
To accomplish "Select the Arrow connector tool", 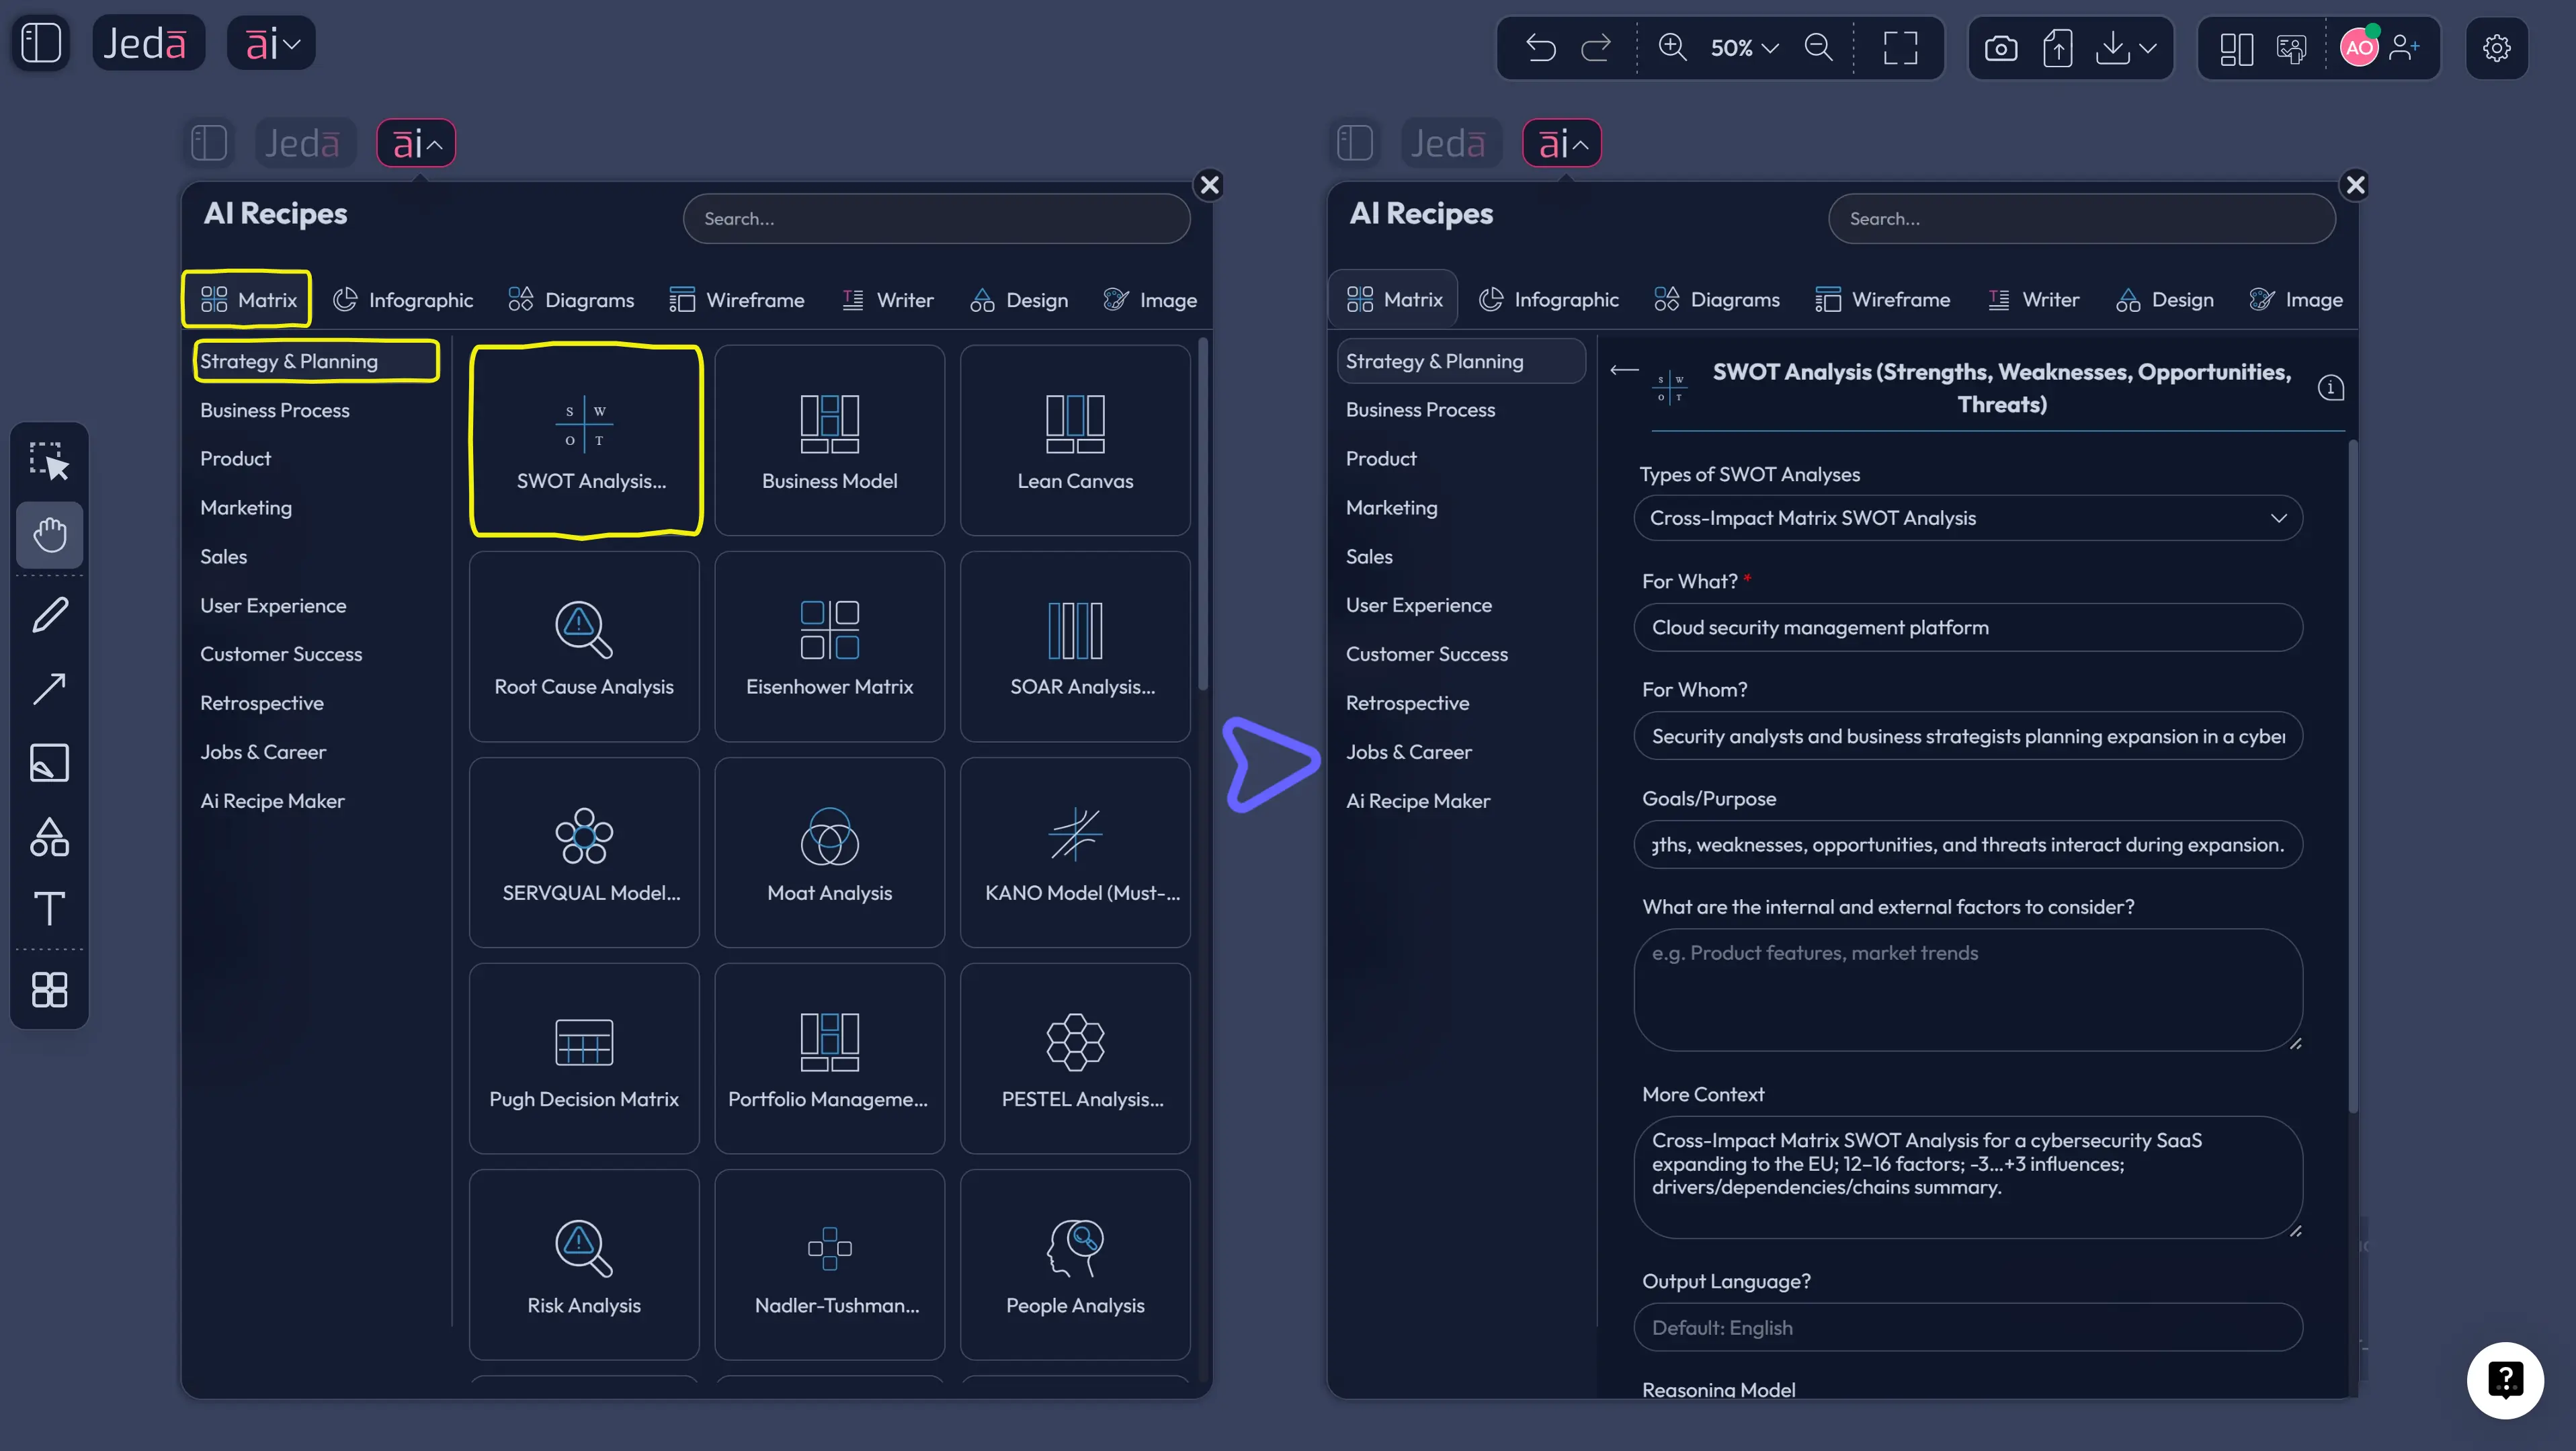I will tap(50, 689).
